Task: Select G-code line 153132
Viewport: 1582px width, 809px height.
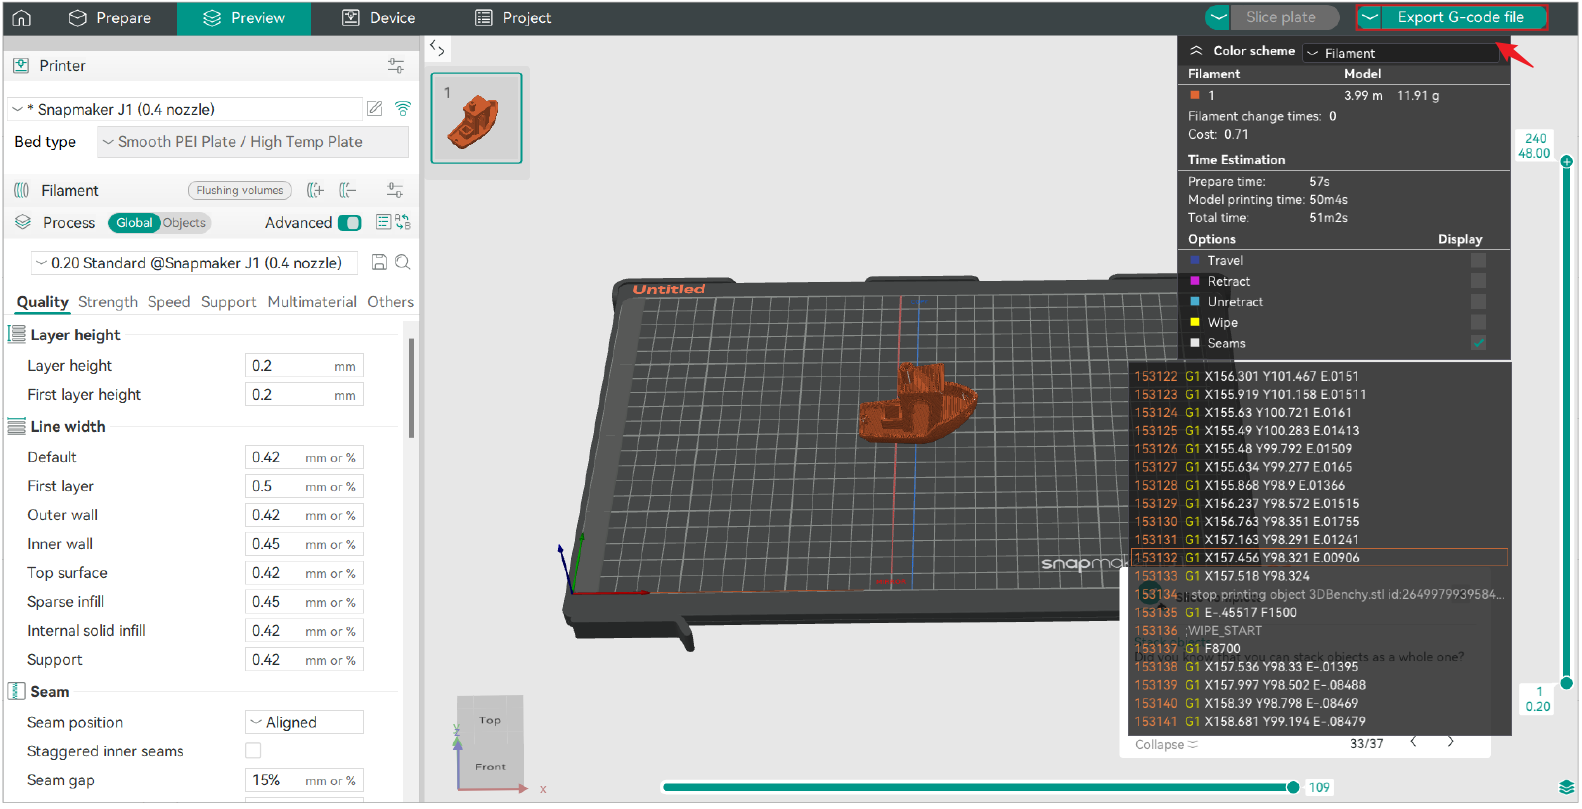Action: (x=1319, y=558)
